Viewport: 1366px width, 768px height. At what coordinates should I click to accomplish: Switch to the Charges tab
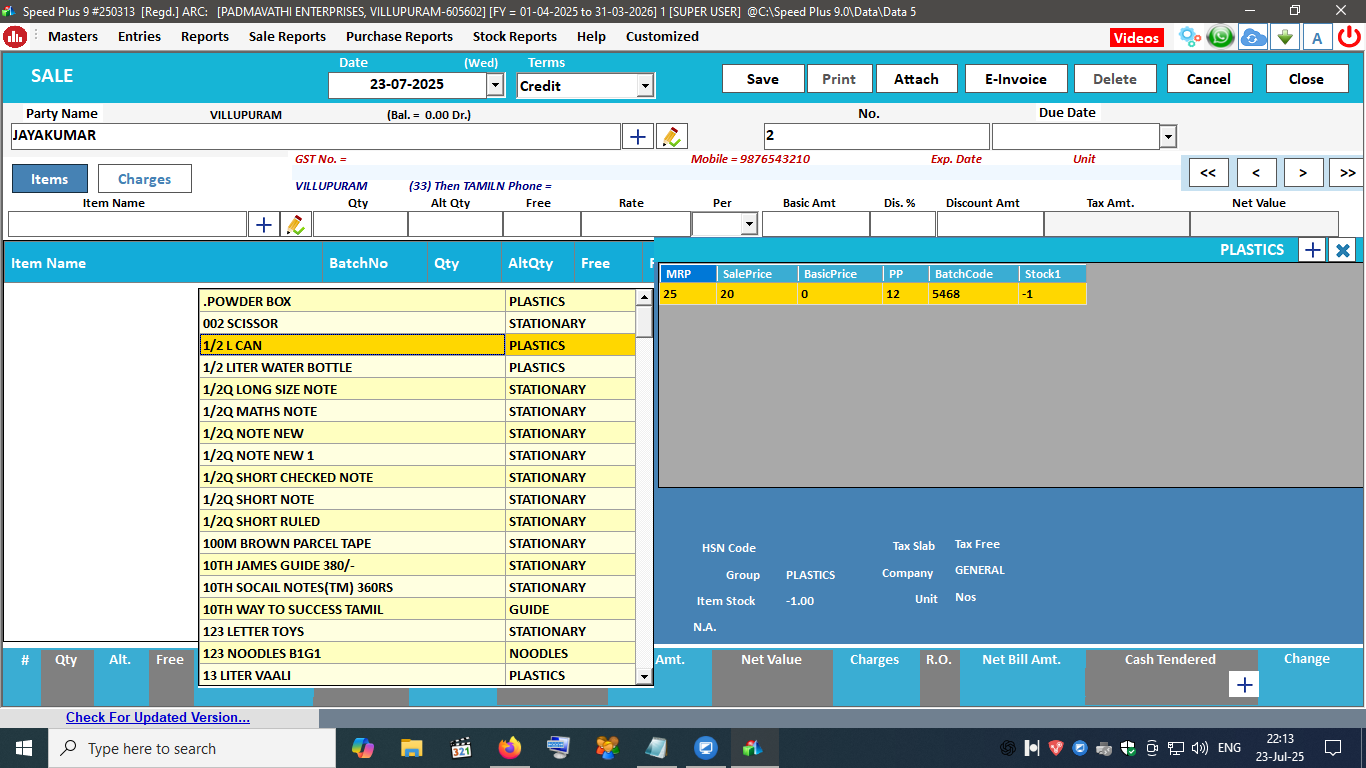pyautogui.click(x=144, y=179)
